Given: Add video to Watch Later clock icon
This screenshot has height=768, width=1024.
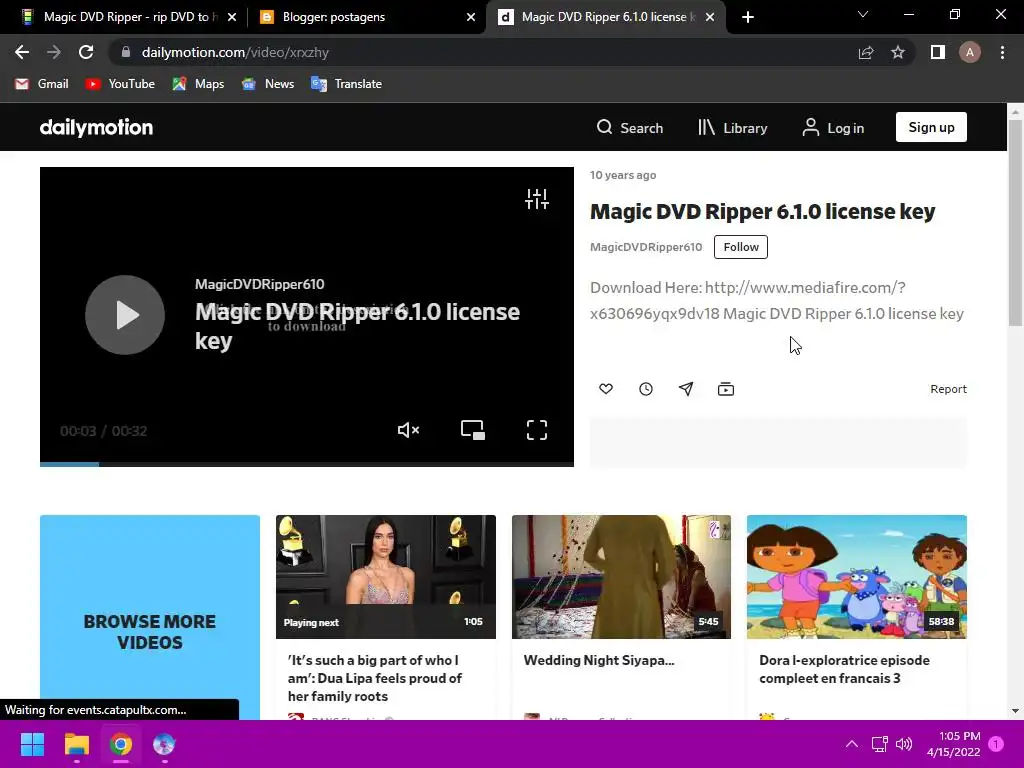Looking at the screenshot, I should 646,389.
